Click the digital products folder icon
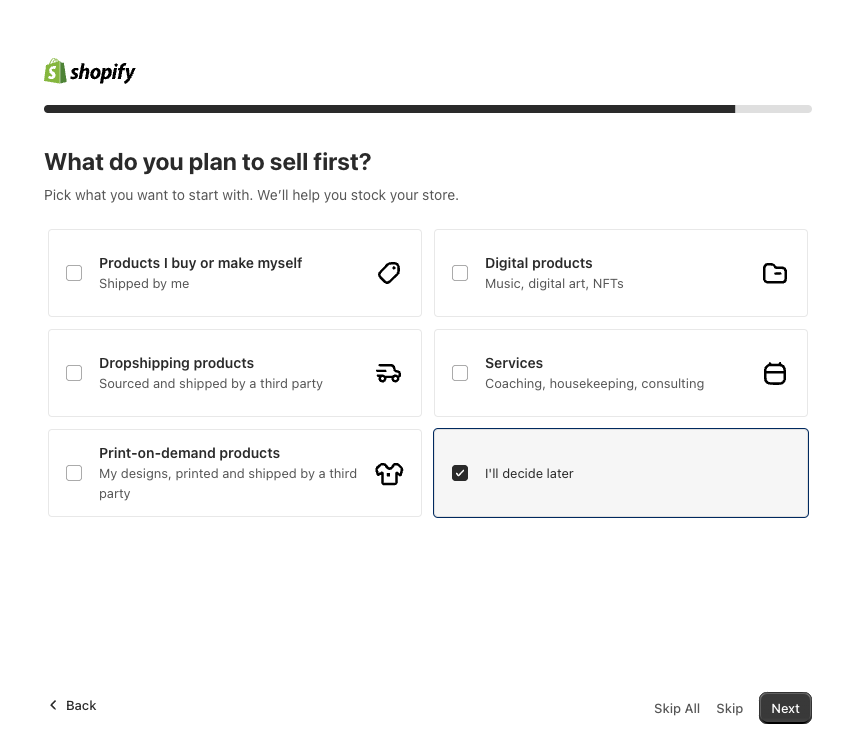The image size is (851, 752). click(x=775, y=273)
